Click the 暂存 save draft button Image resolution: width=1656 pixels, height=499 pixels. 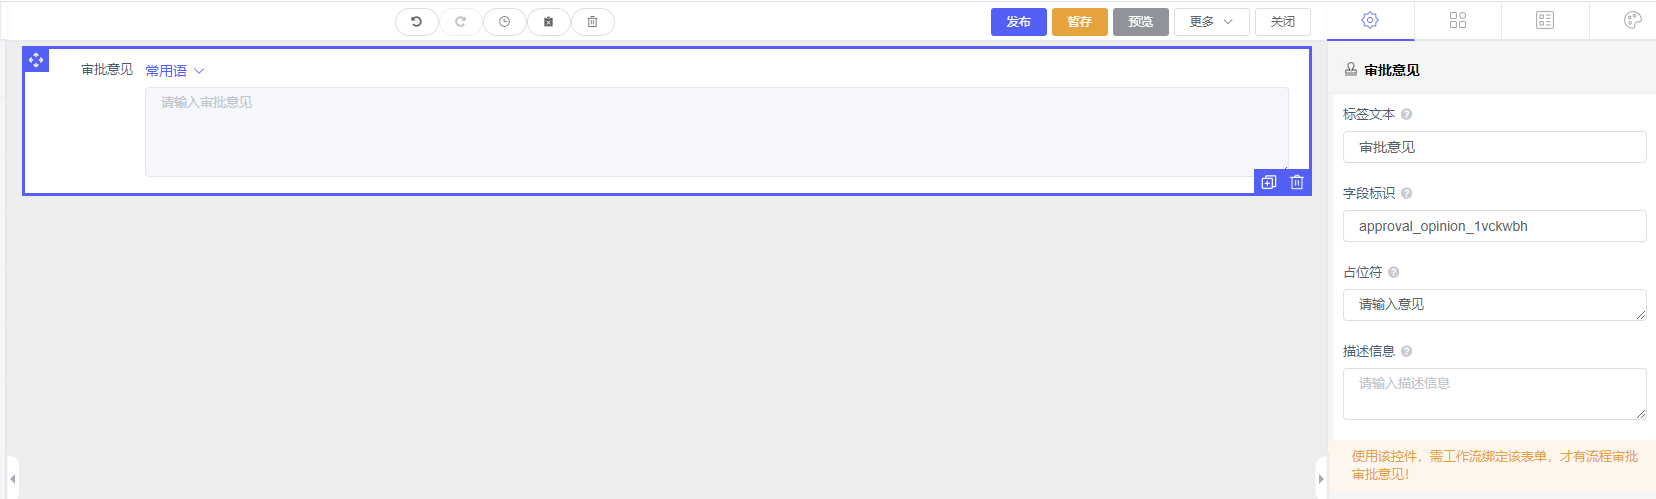coord(1079,21)
